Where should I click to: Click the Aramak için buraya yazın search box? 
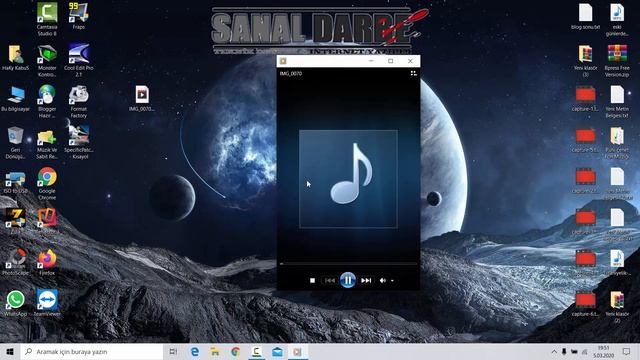tap(92, 351)
